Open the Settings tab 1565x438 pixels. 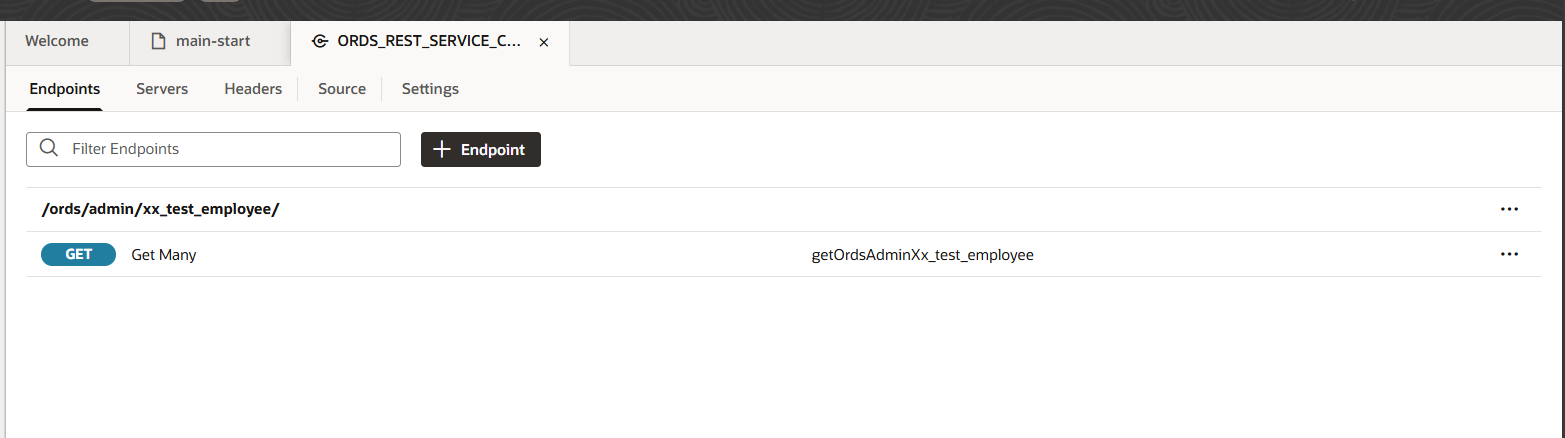coord(430,89)
